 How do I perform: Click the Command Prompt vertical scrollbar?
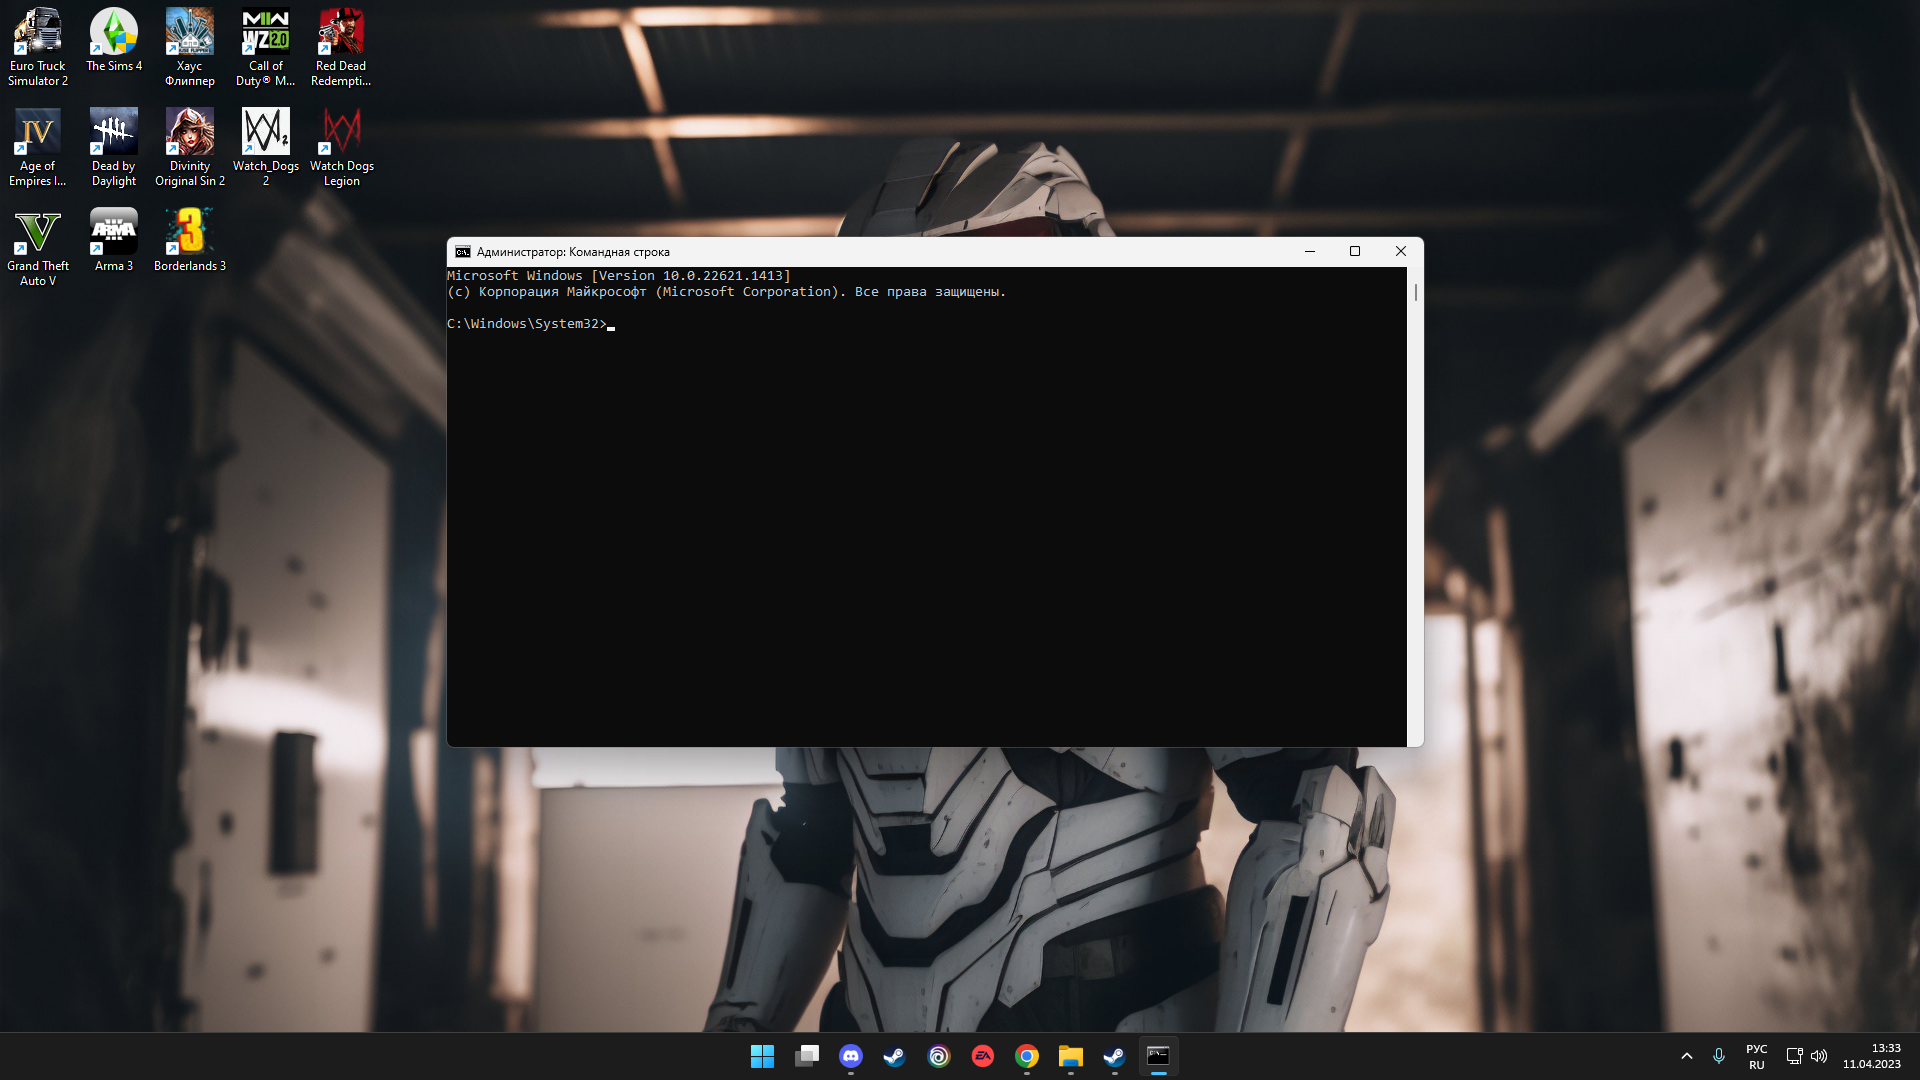coord(1415,293)
